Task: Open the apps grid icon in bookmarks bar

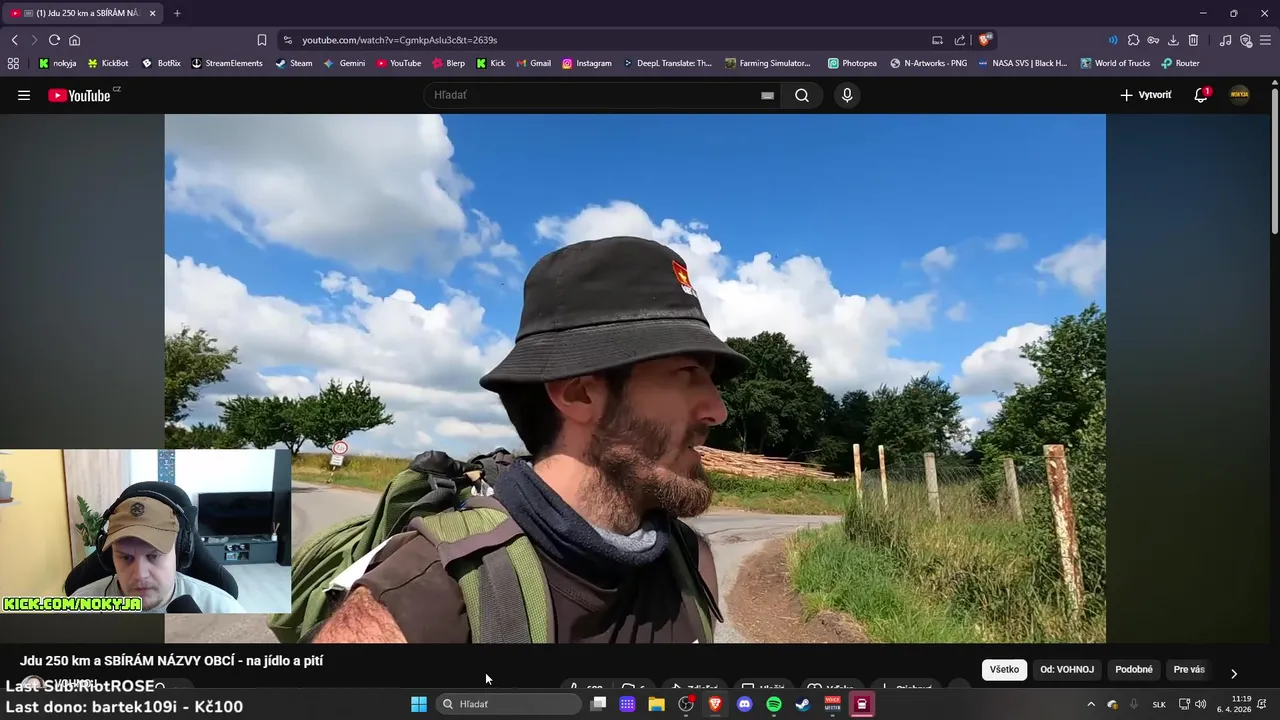Action: pos(13,63)
